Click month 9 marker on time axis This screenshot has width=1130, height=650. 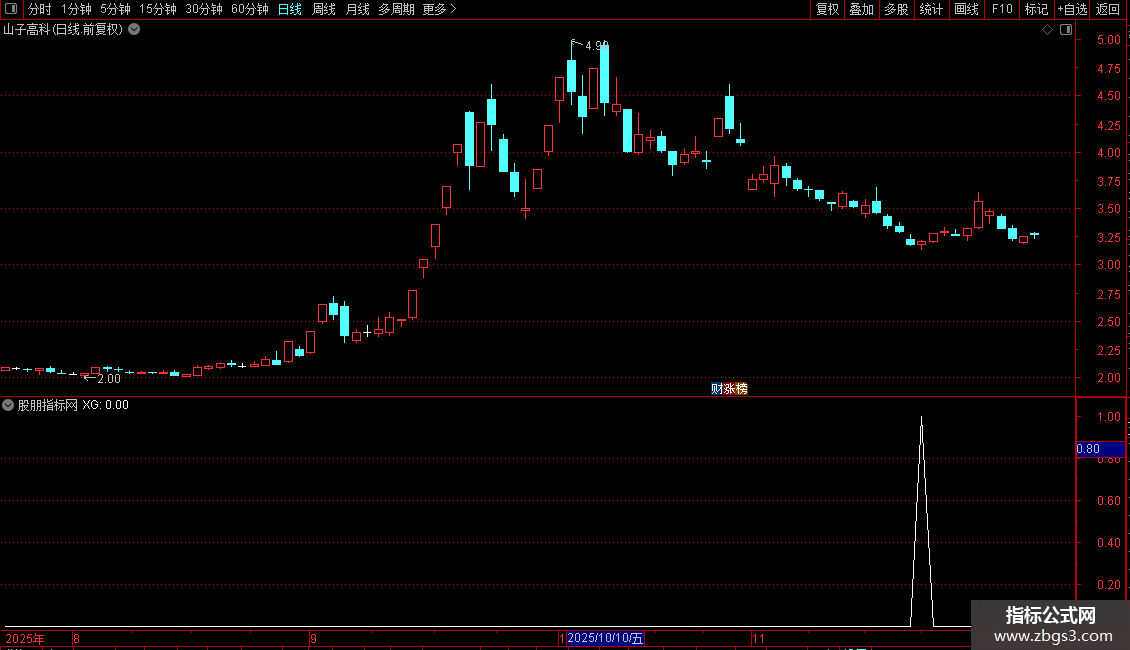coord(313,638)
